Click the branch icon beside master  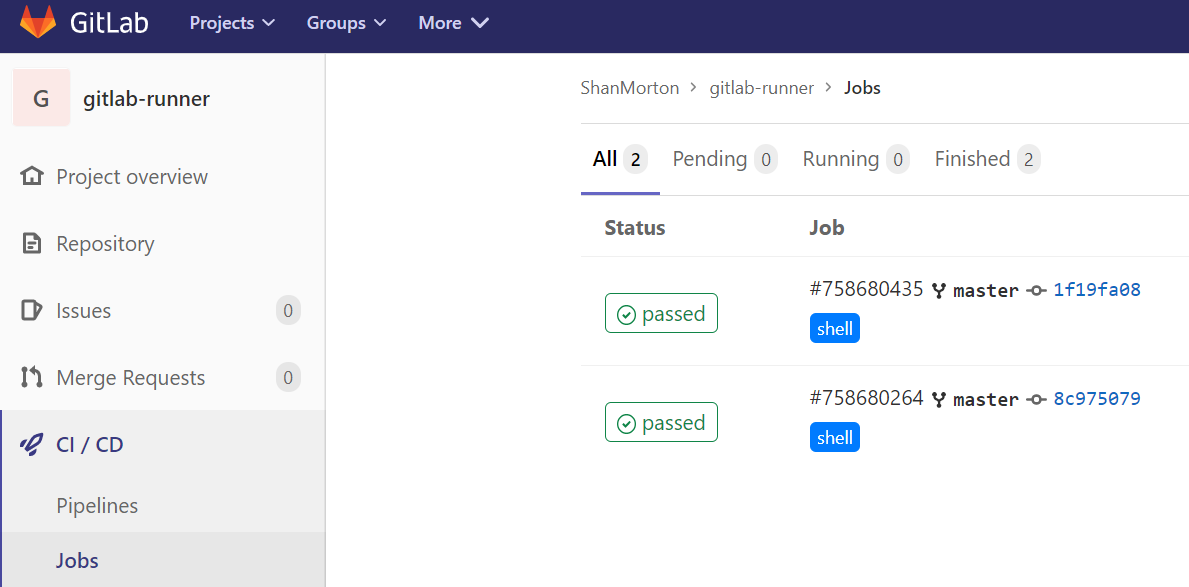(x=938, y=289)
